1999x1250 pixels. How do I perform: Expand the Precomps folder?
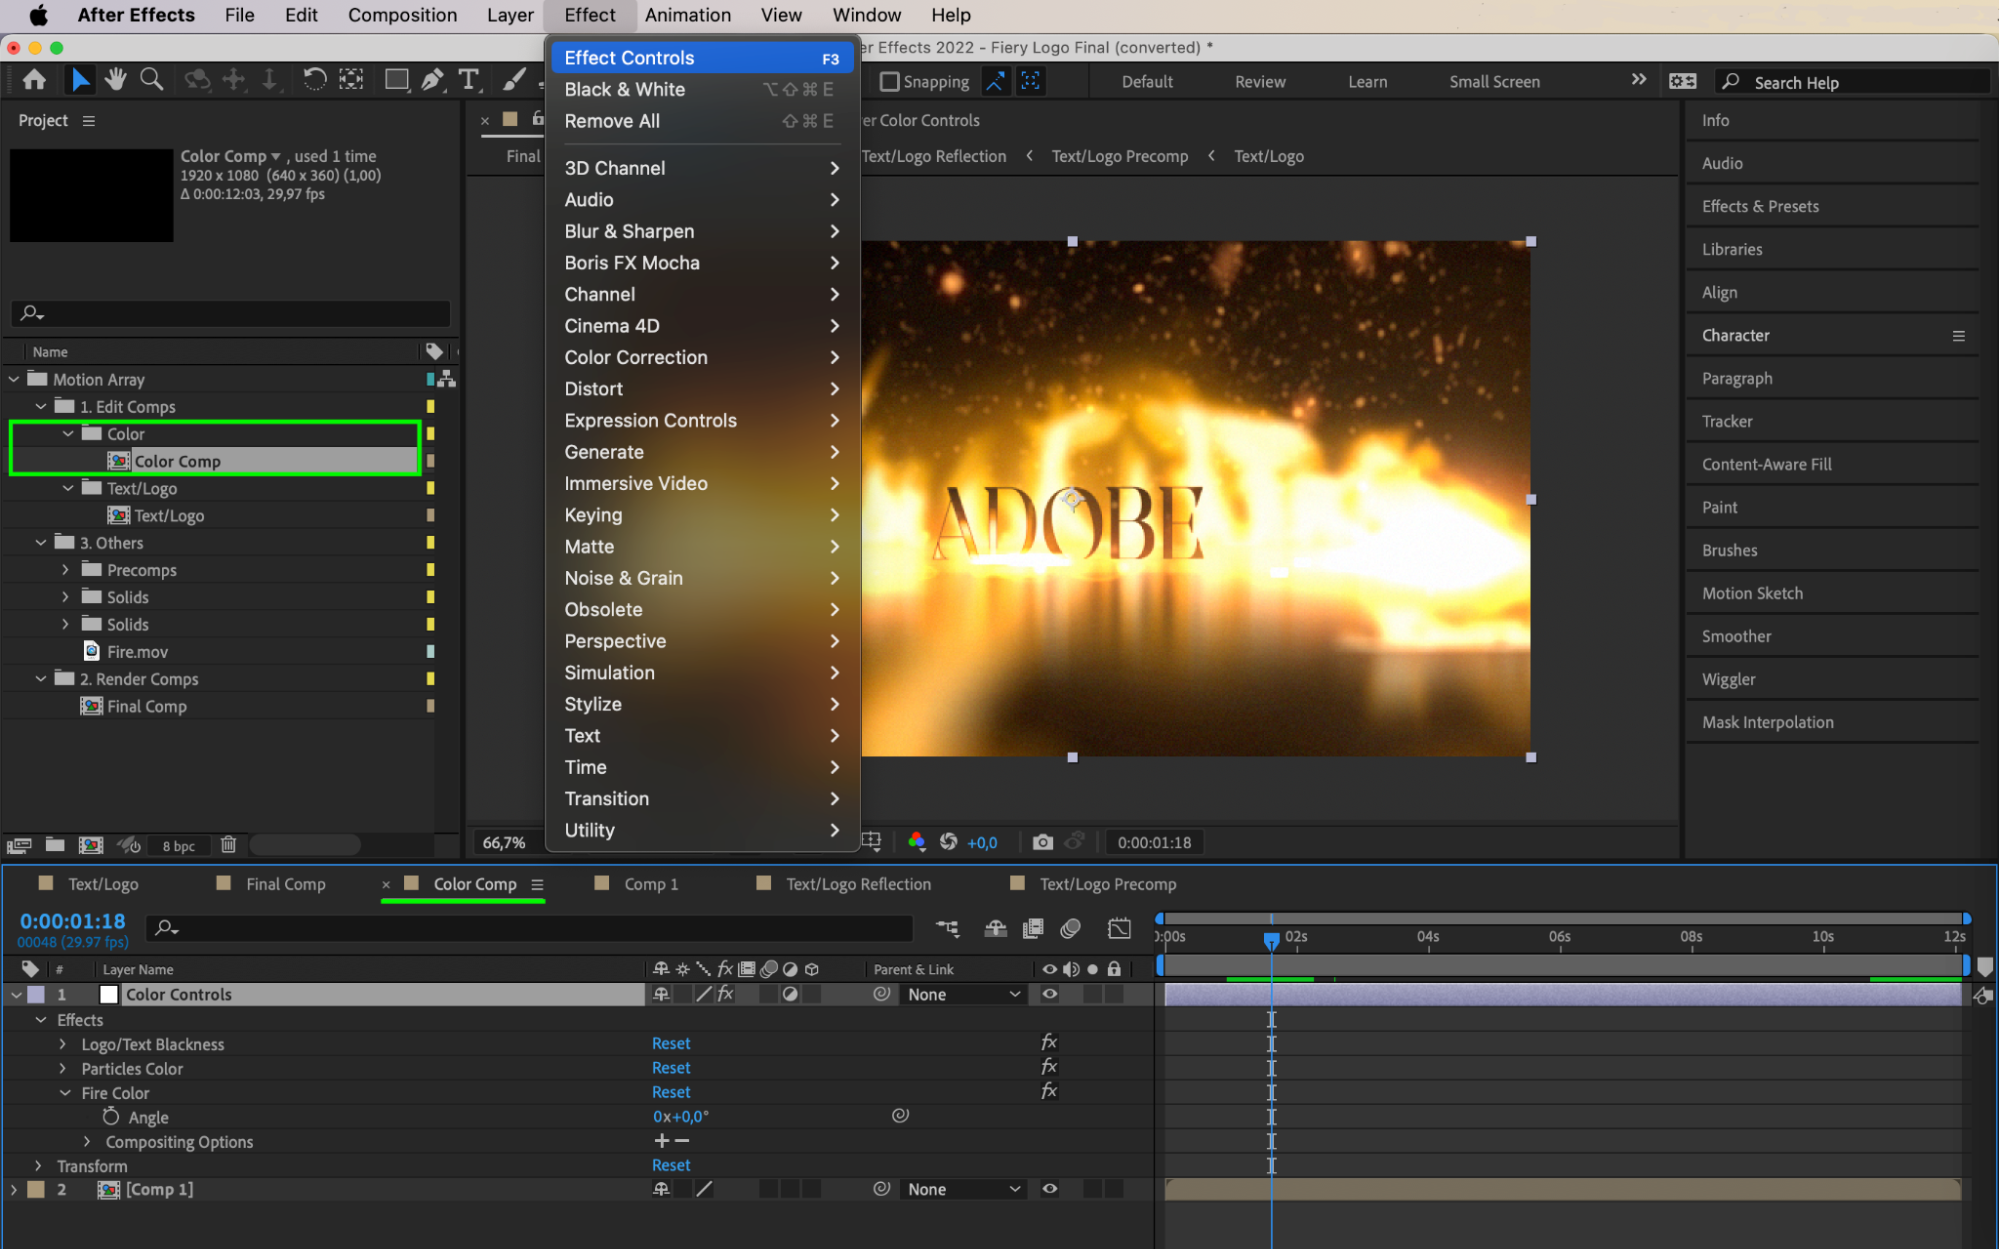(x=66, y=570)
